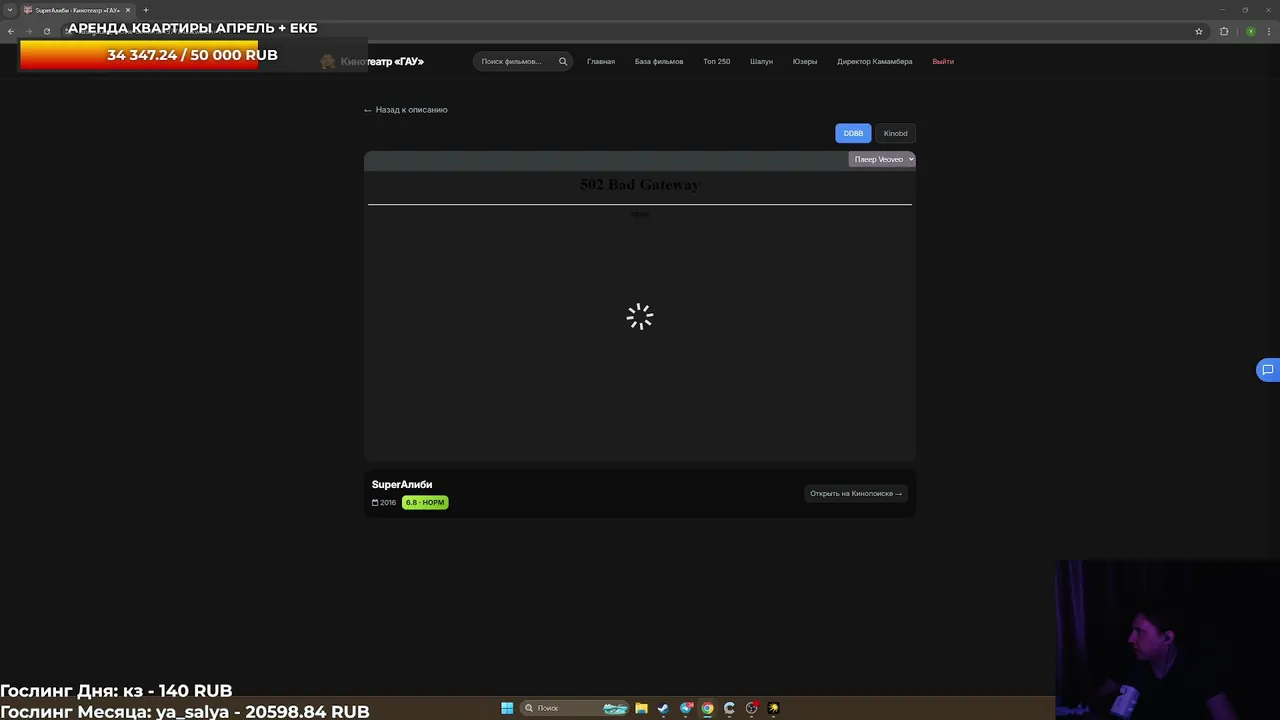Open the Windows Start menu
This screenshot has width=1280, height=720.
[x=507, y=708]
